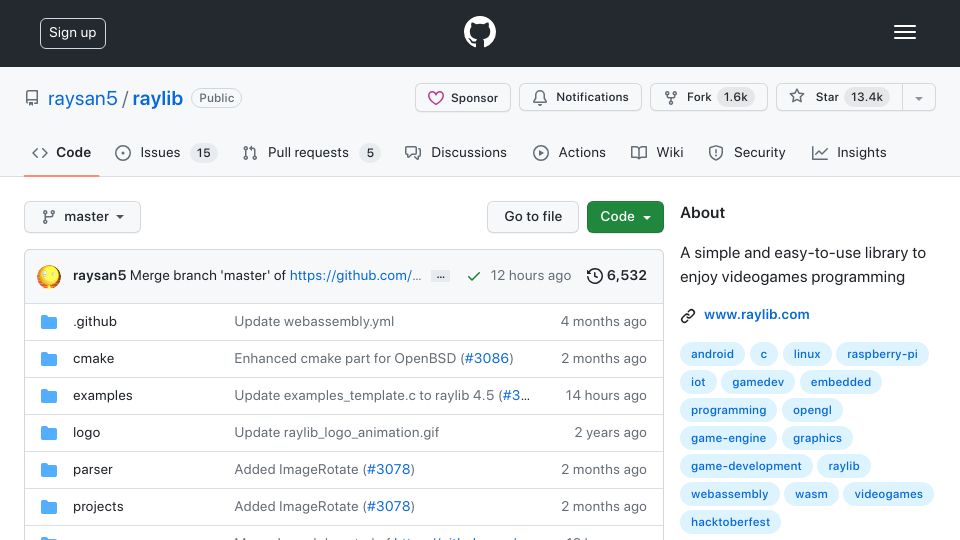This screenshot has height=540, width=960.
Task: Visit the www.raylib.com link
Action: (x=757, y=315)
